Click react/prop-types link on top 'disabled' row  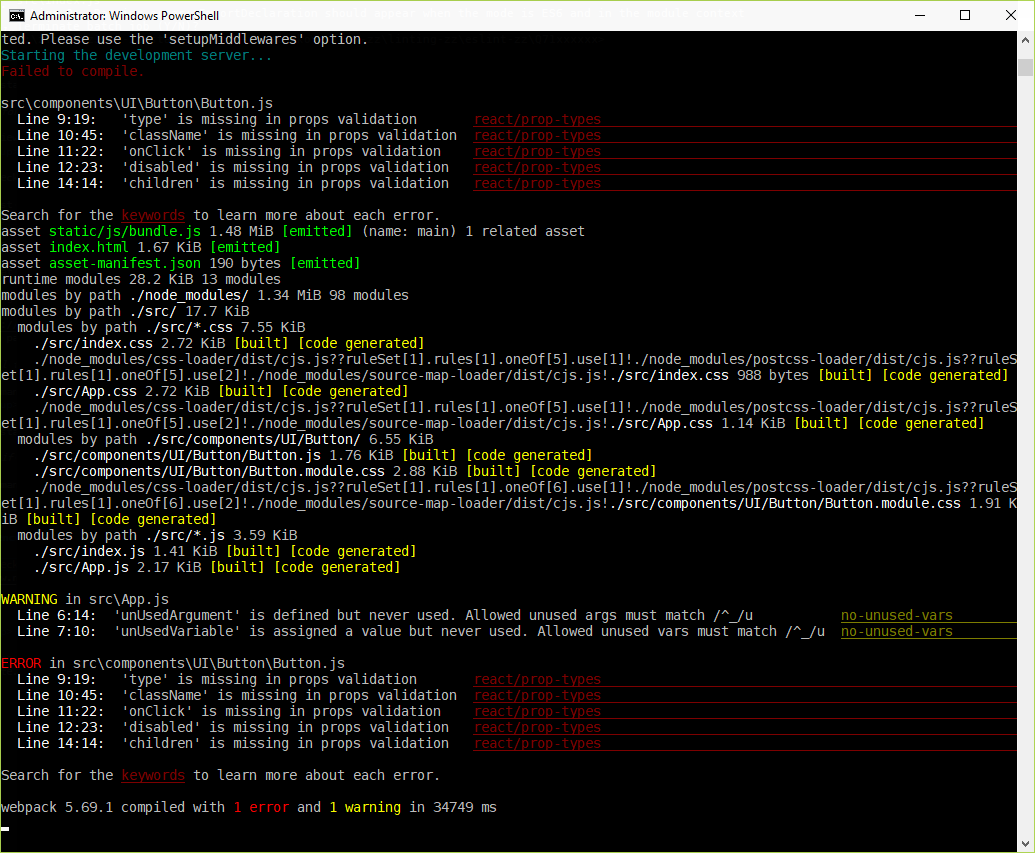point(537,168)
